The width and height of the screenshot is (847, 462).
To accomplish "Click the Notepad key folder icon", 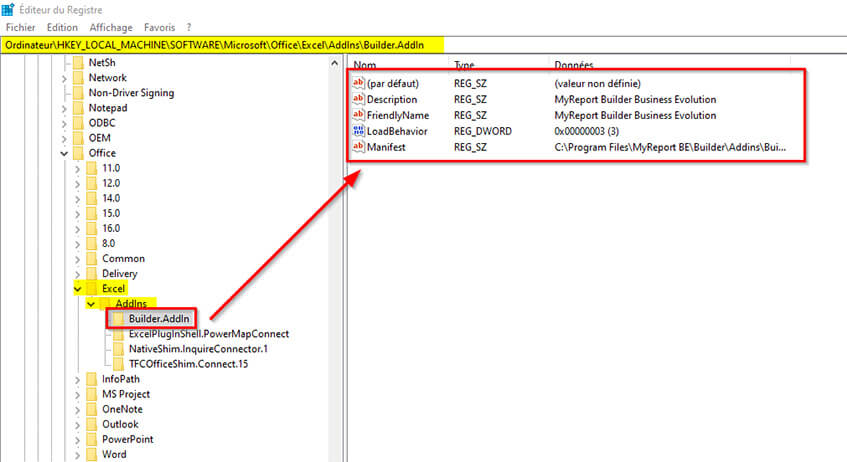I will pos(78,108).
